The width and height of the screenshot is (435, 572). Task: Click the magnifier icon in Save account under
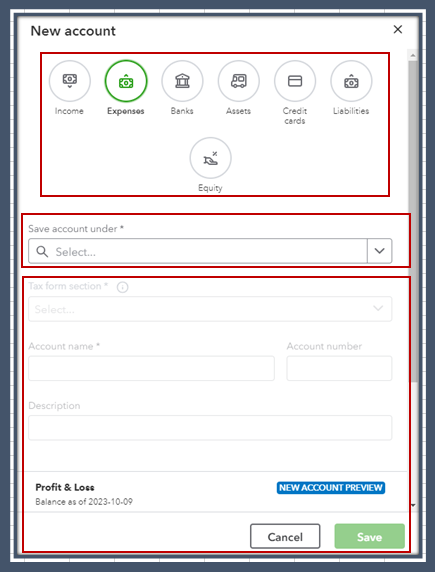click(x=42, y=251)
